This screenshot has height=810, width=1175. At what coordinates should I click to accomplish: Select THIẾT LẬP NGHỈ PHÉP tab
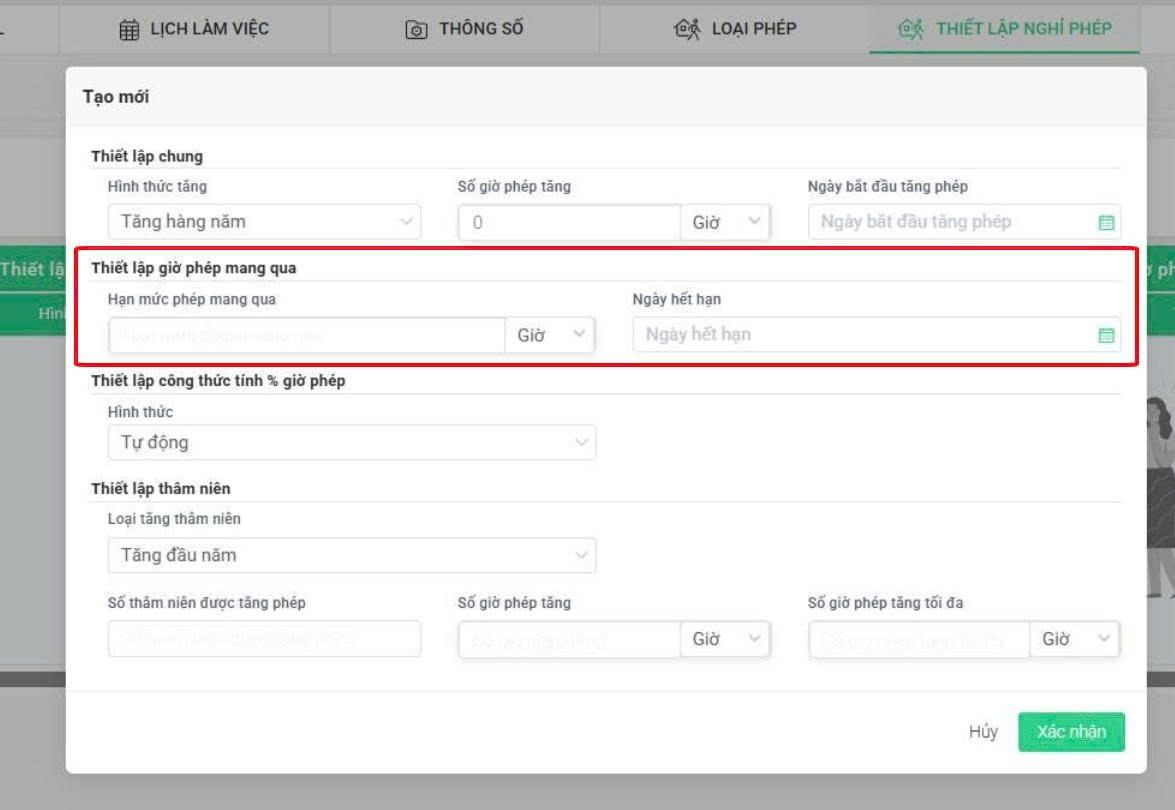(1004, 28)
